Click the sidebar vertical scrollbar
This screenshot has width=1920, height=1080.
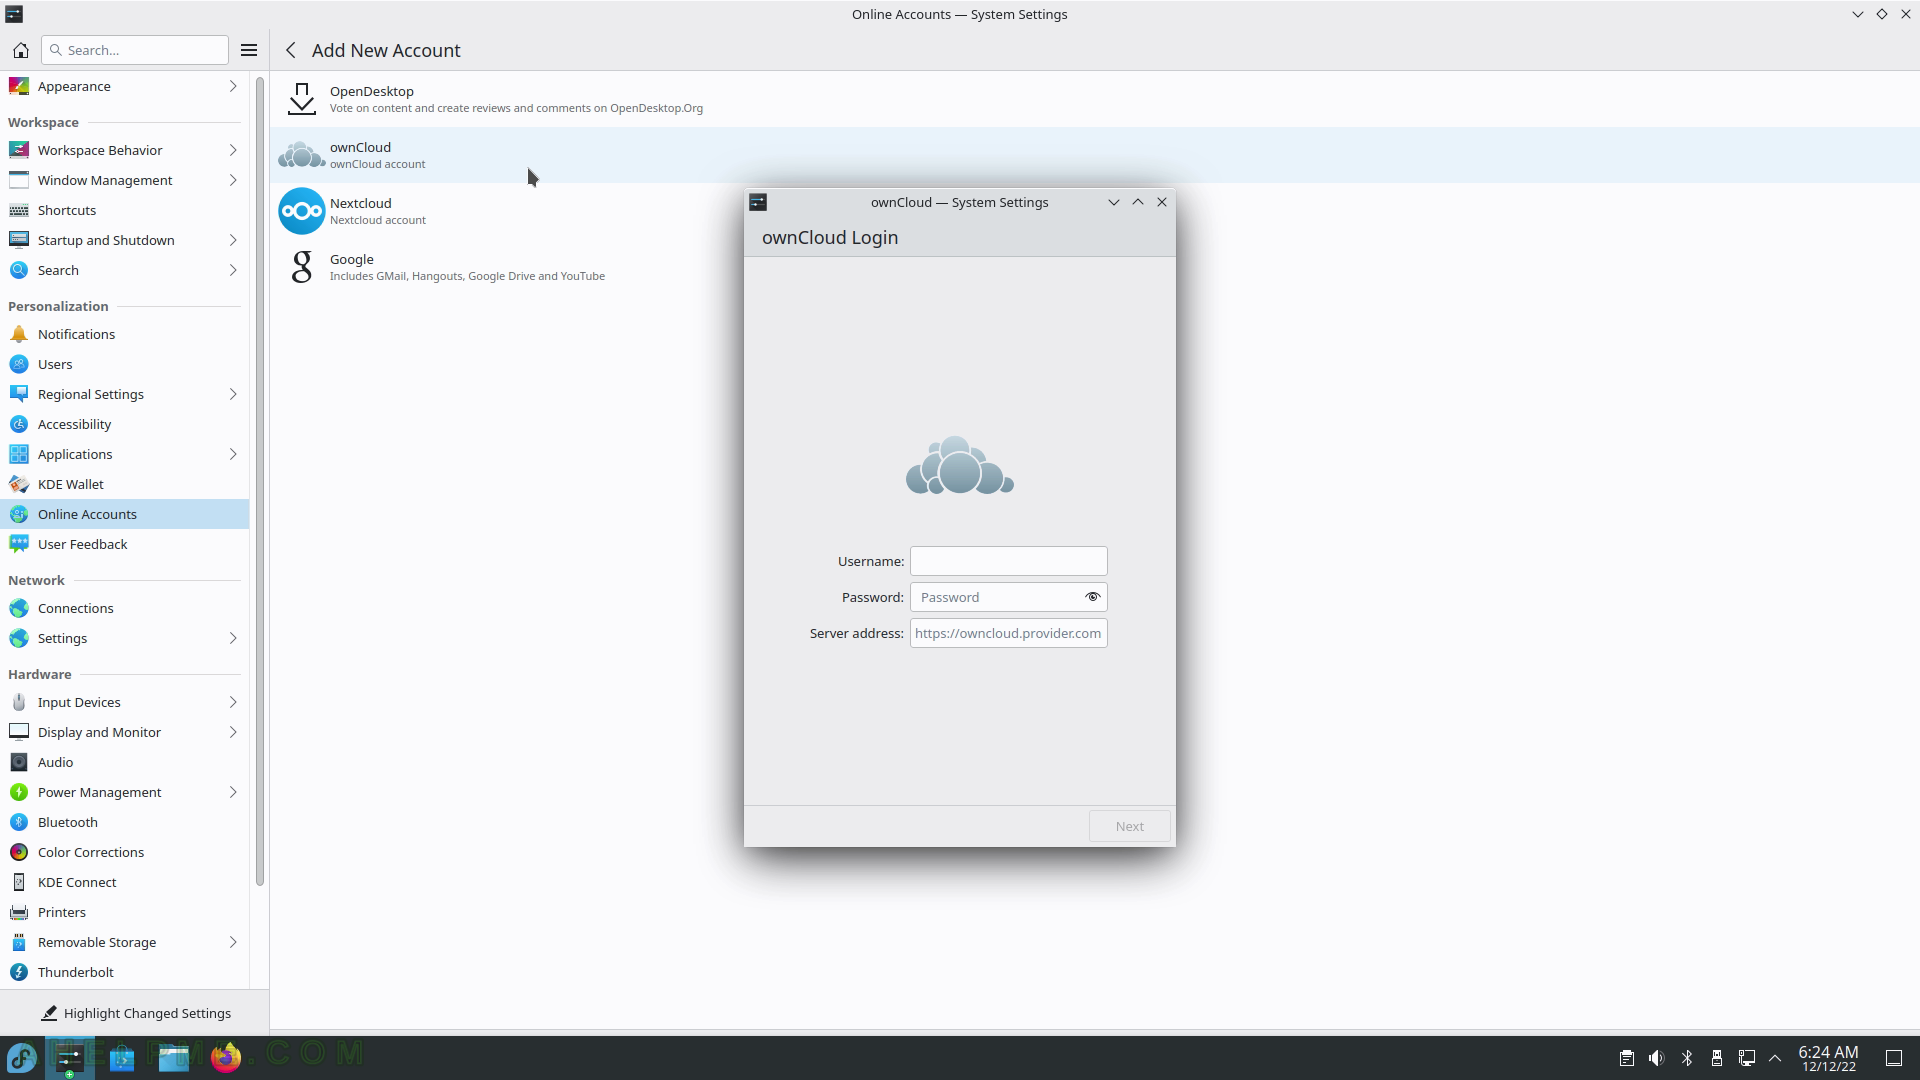(x=260, y=481)
